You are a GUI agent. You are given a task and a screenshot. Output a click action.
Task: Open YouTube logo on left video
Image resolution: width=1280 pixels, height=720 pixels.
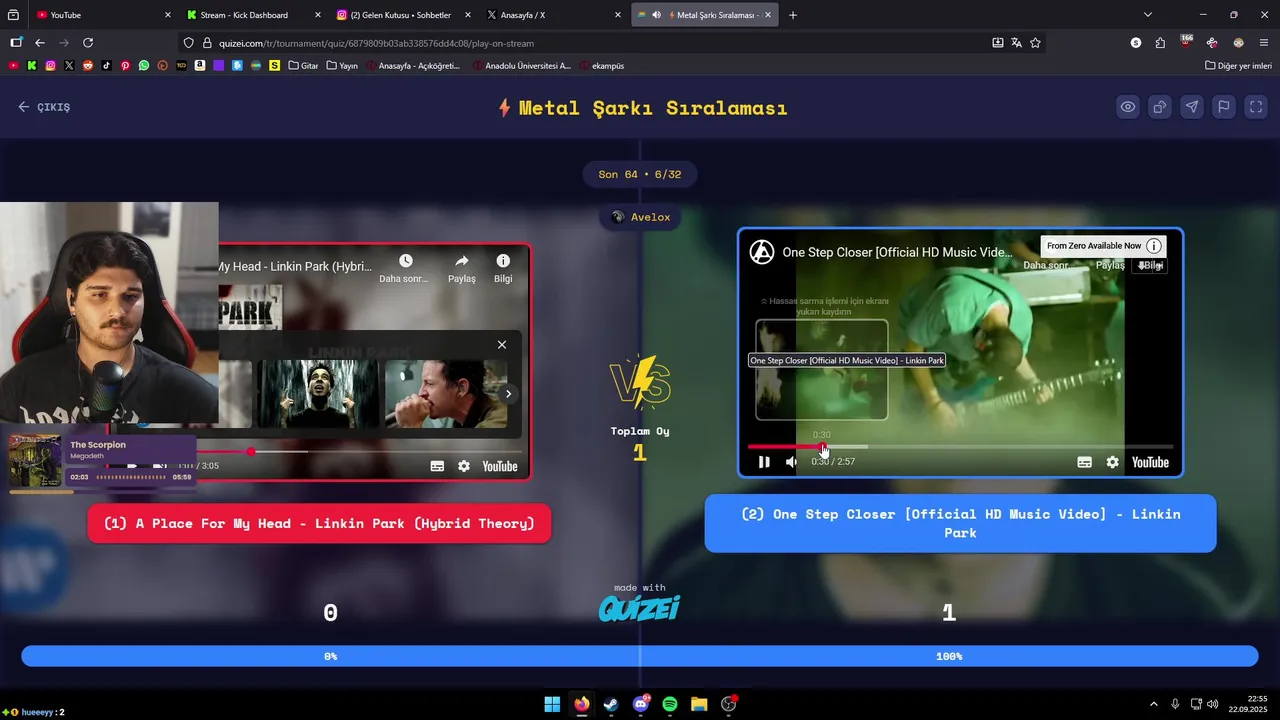coord(500,466)
